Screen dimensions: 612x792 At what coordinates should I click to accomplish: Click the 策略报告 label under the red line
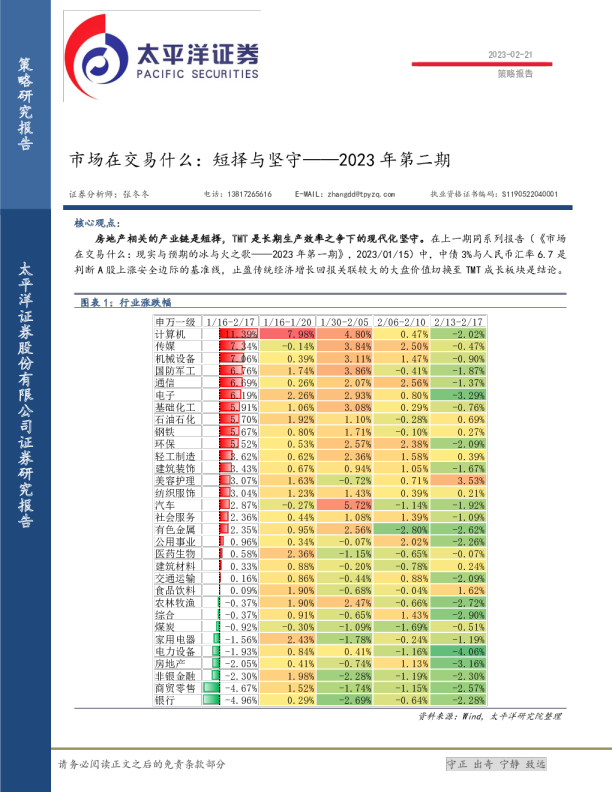pos(515,74)
